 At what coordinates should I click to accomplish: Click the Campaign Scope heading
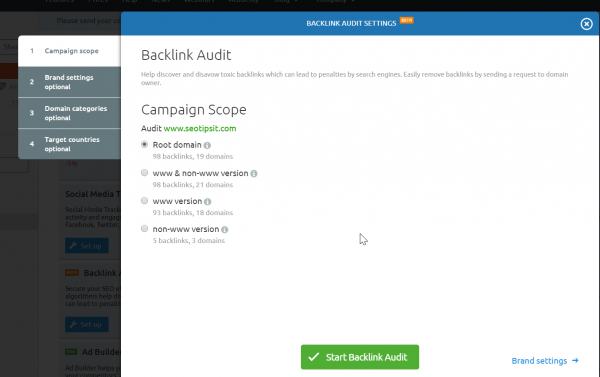tap(194, 110)
